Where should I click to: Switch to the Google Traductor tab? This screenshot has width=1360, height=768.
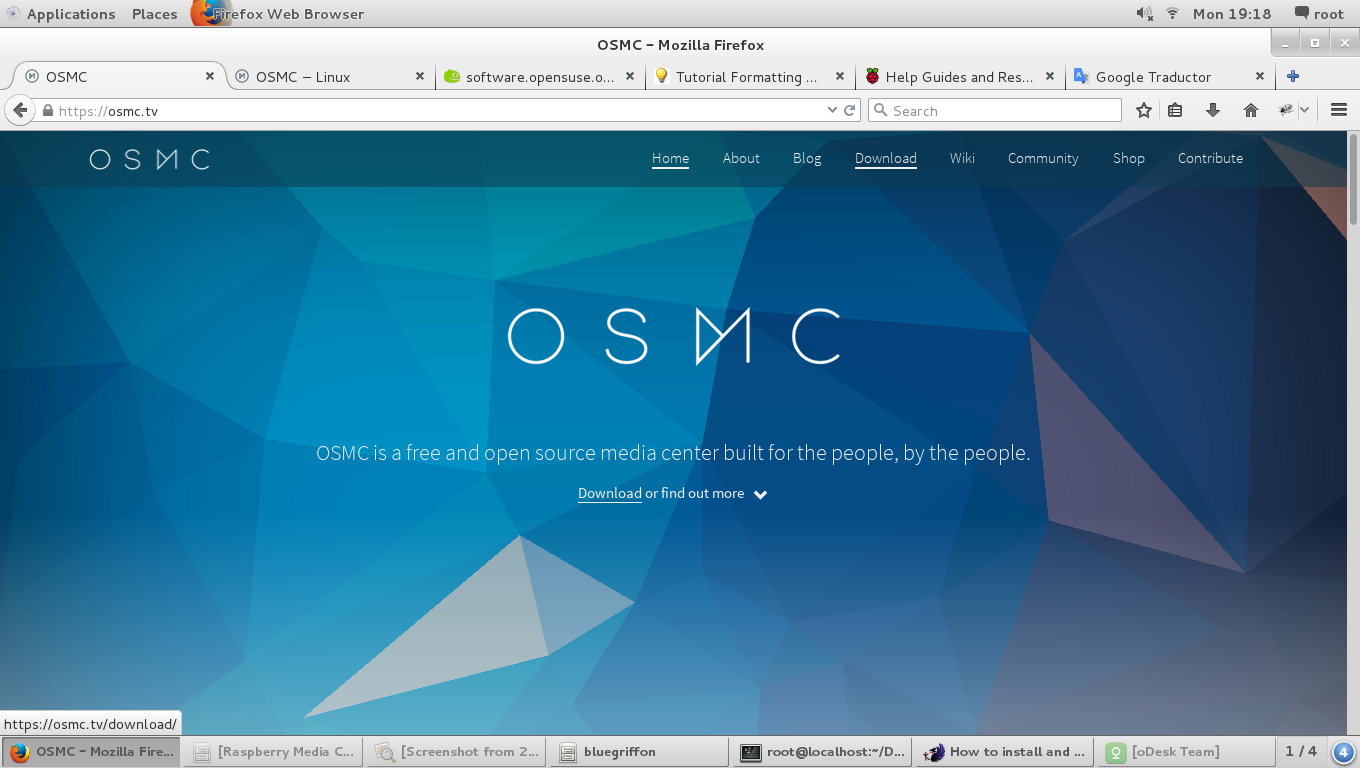(1170, 76)
